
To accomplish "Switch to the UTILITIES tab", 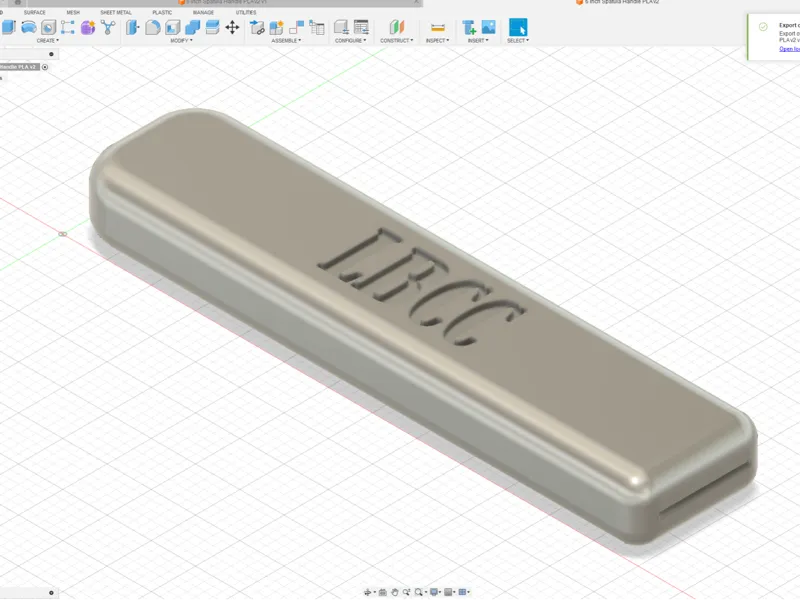I will 246,12.
